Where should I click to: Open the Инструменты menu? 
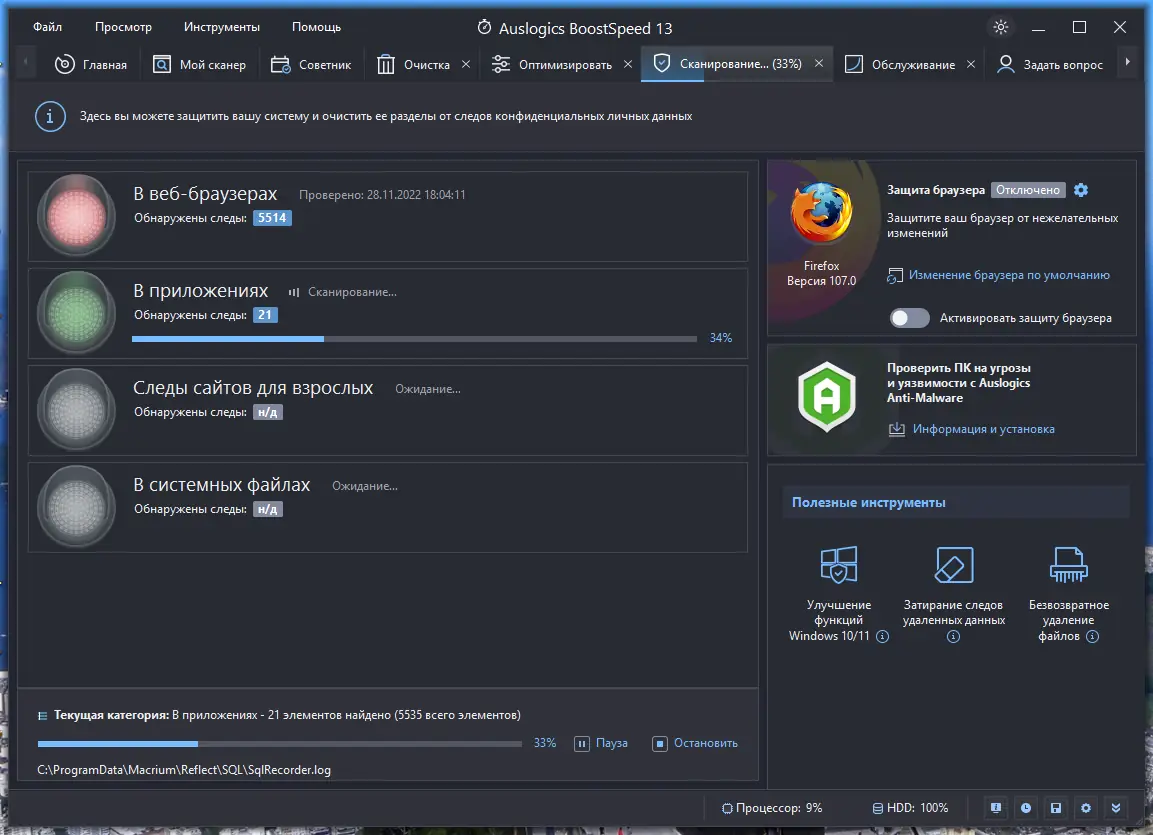point(221,27)
